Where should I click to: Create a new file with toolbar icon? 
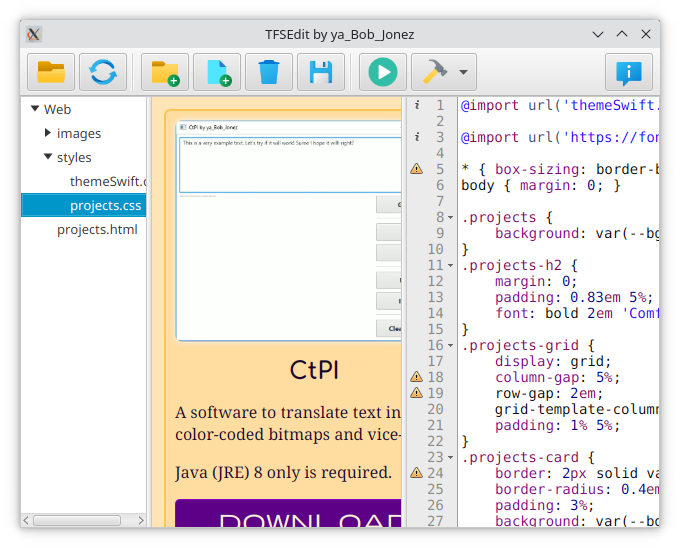pyautogui.click(x=217, y=72)
